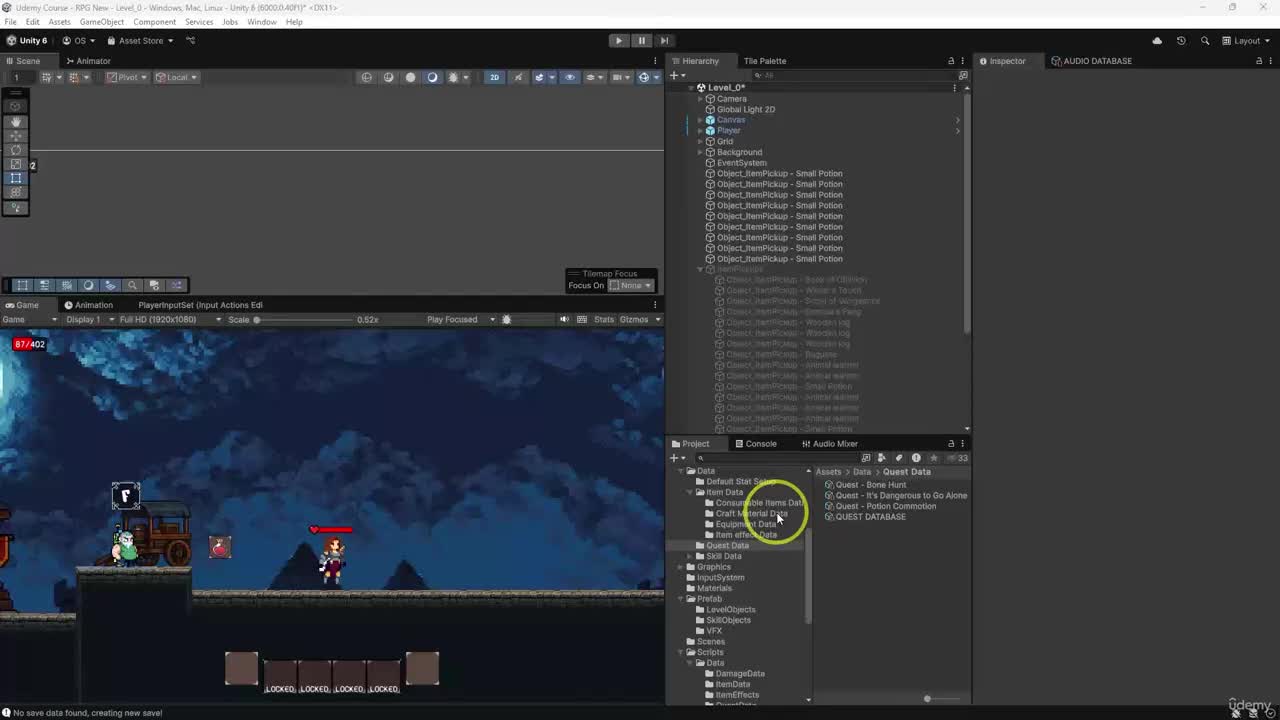Image resolution: width=1280 pixels, height=720 pixels.
Task: Toggle Local/Global handle rotation
Action: coord(176,77)
